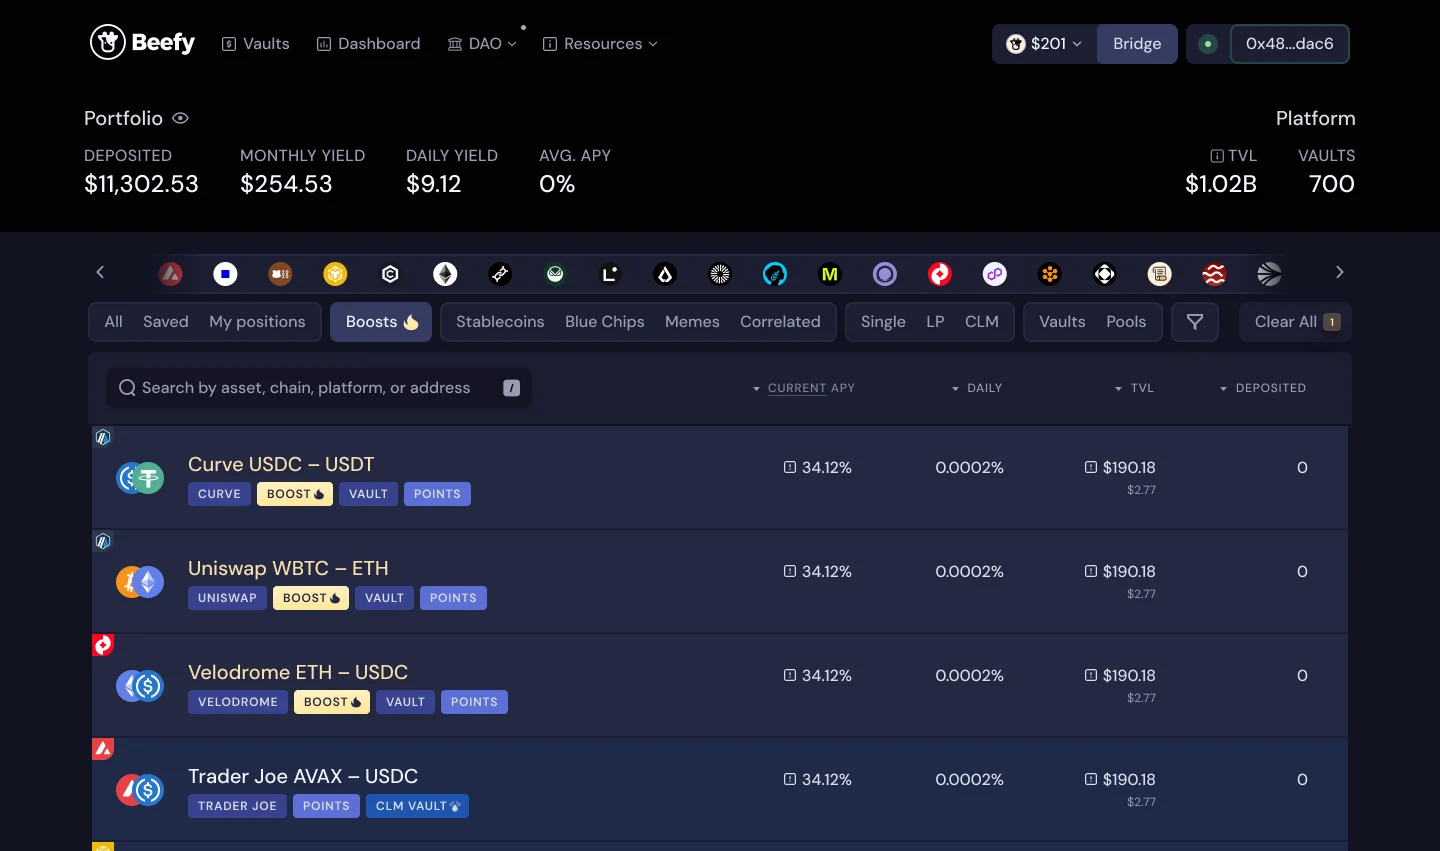Open the funnel filter options
Viewport: 1440px width, 851px height.
[1195, 322]
